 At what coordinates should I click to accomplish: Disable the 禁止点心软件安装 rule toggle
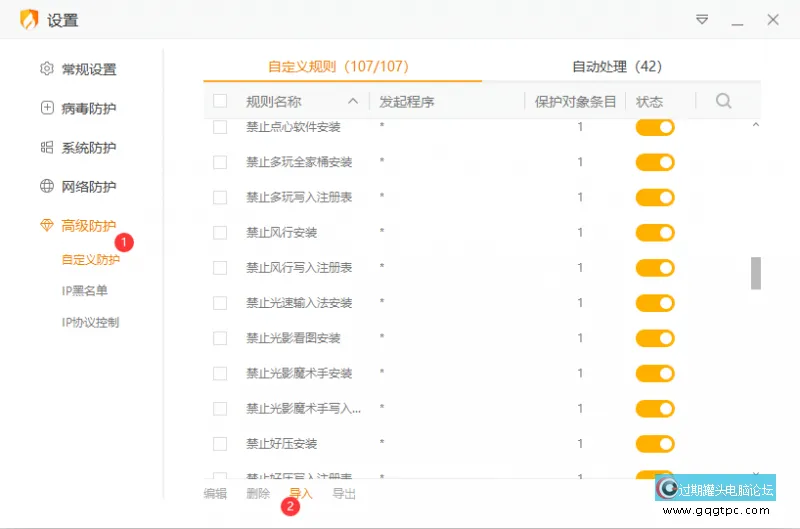click(x=655, y=127)
